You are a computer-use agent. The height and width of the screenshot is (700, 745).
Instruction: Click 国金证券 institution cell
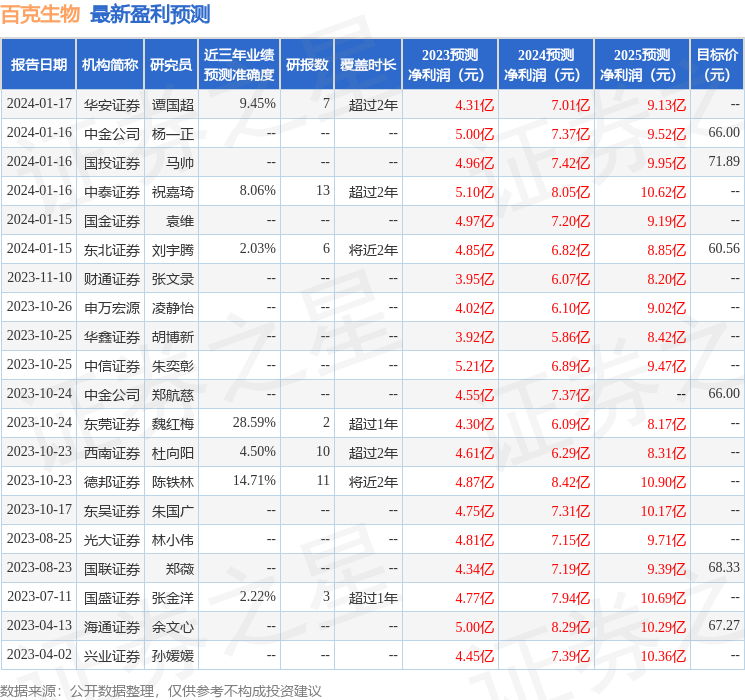(112, 221)
